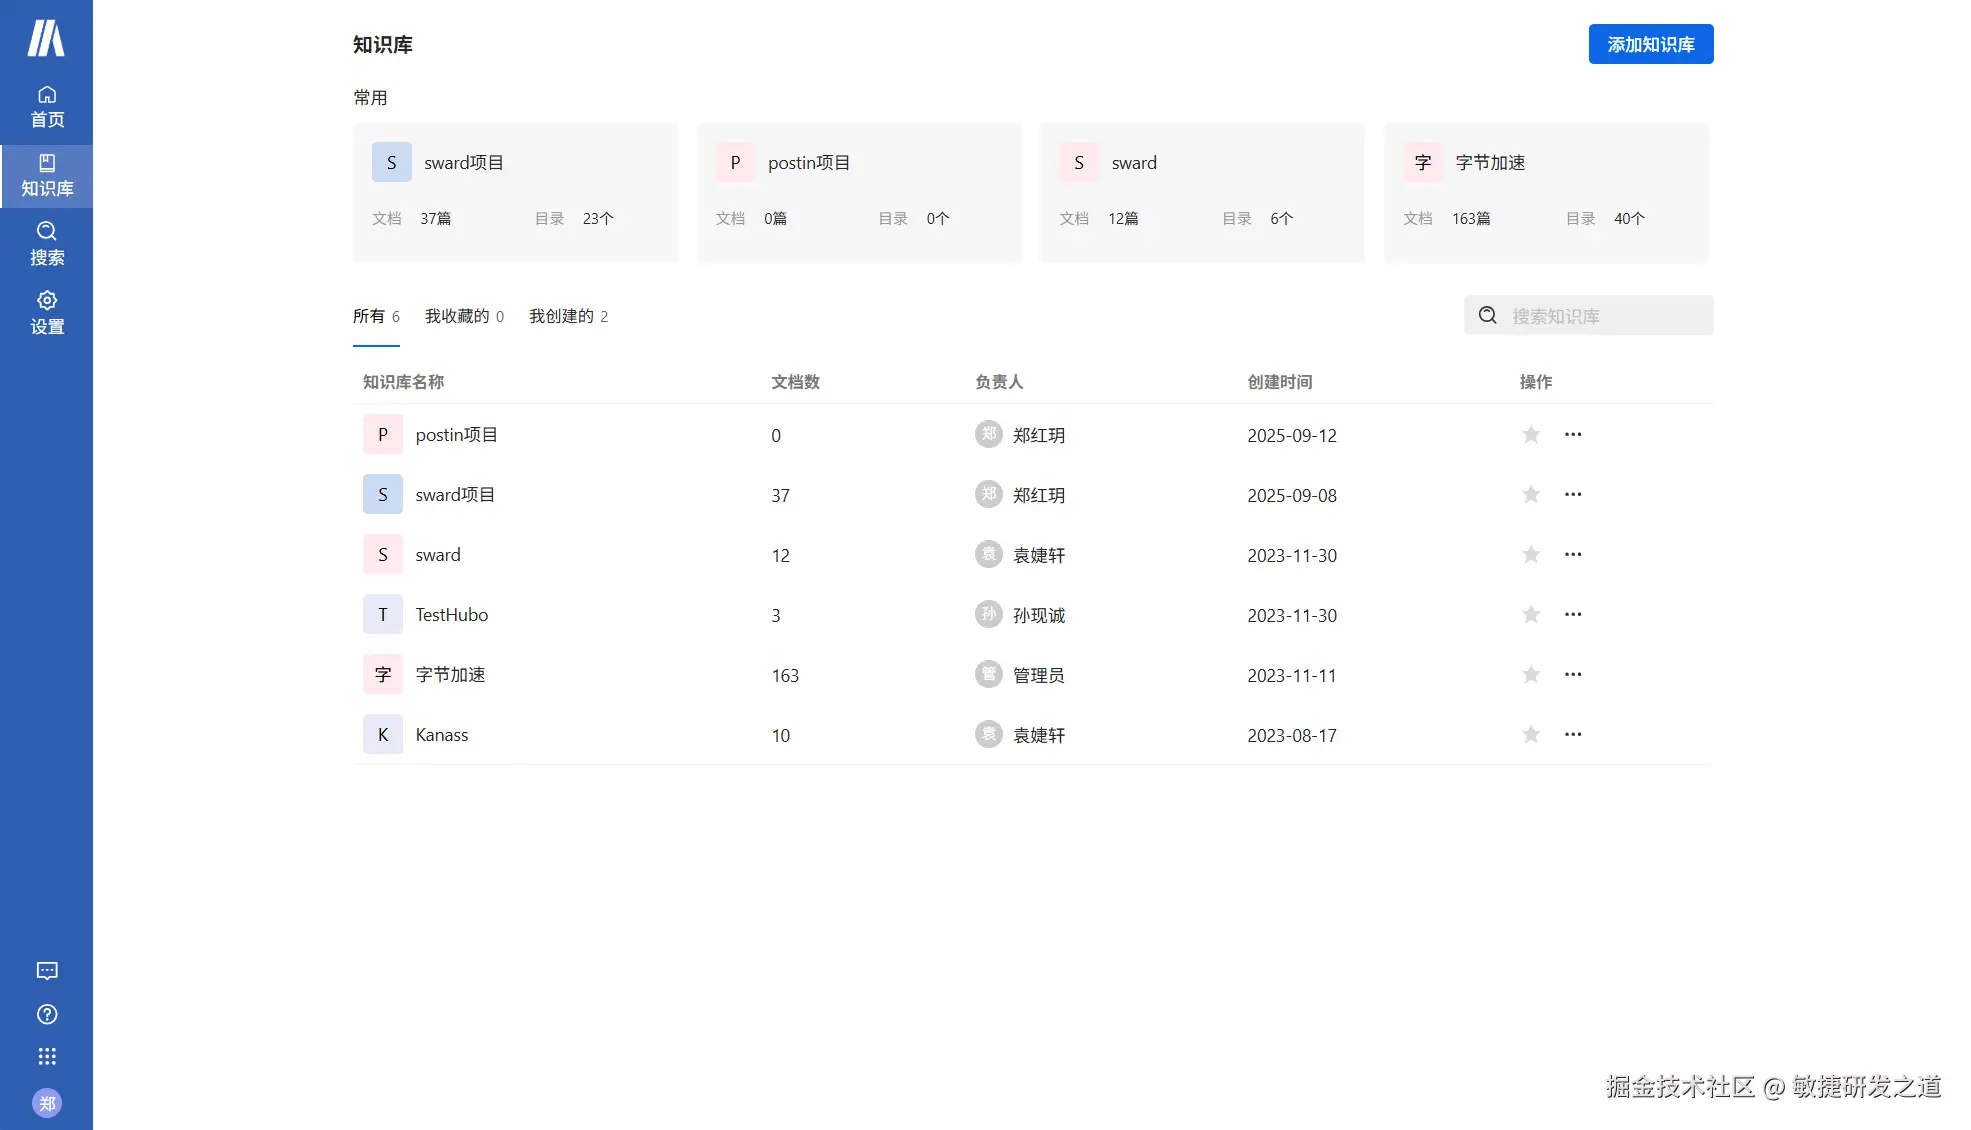Viewport: 1971px width, 1130px height.
Task: Star the postin项目 knowledge base
Action: pyautogui.click(x=1530, y=434)
